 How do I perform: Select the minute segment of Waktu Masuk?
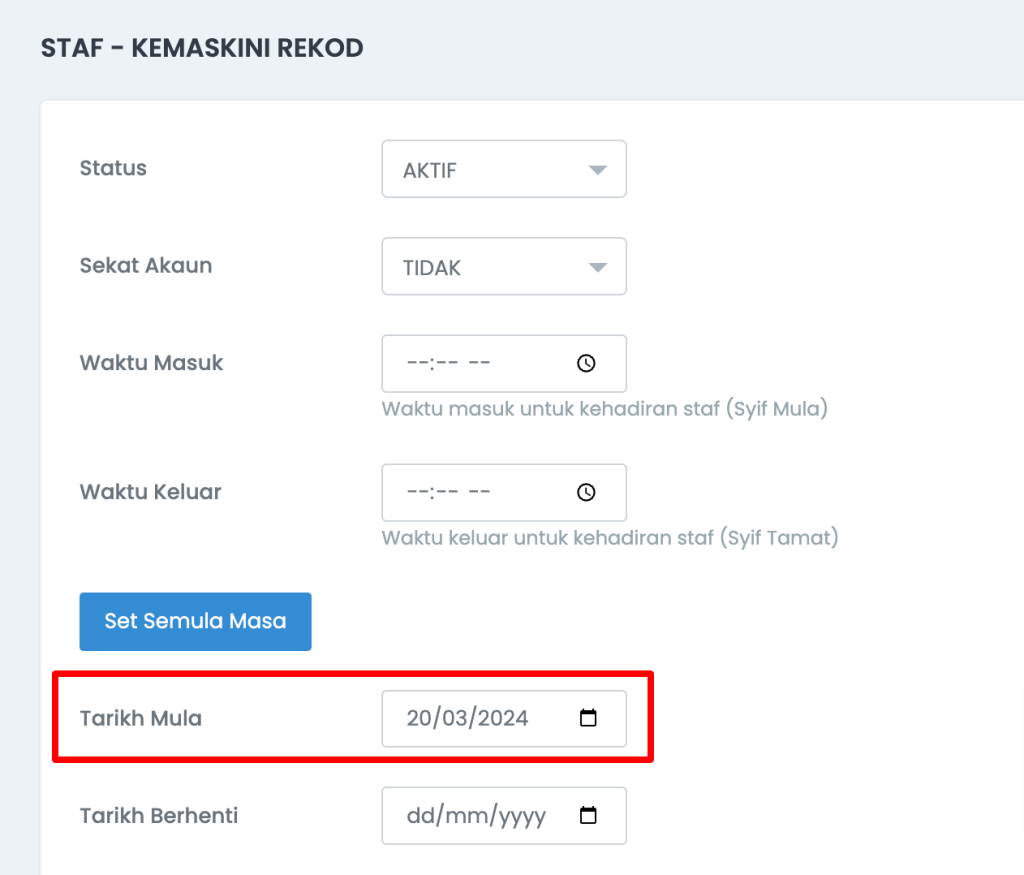(446, 364)
